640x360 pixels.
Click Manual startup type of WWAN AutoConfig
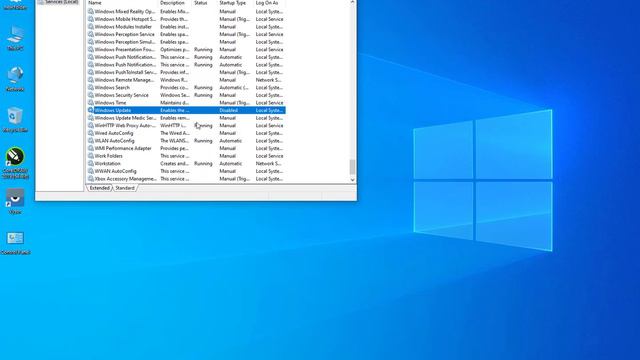pos(228,171)
